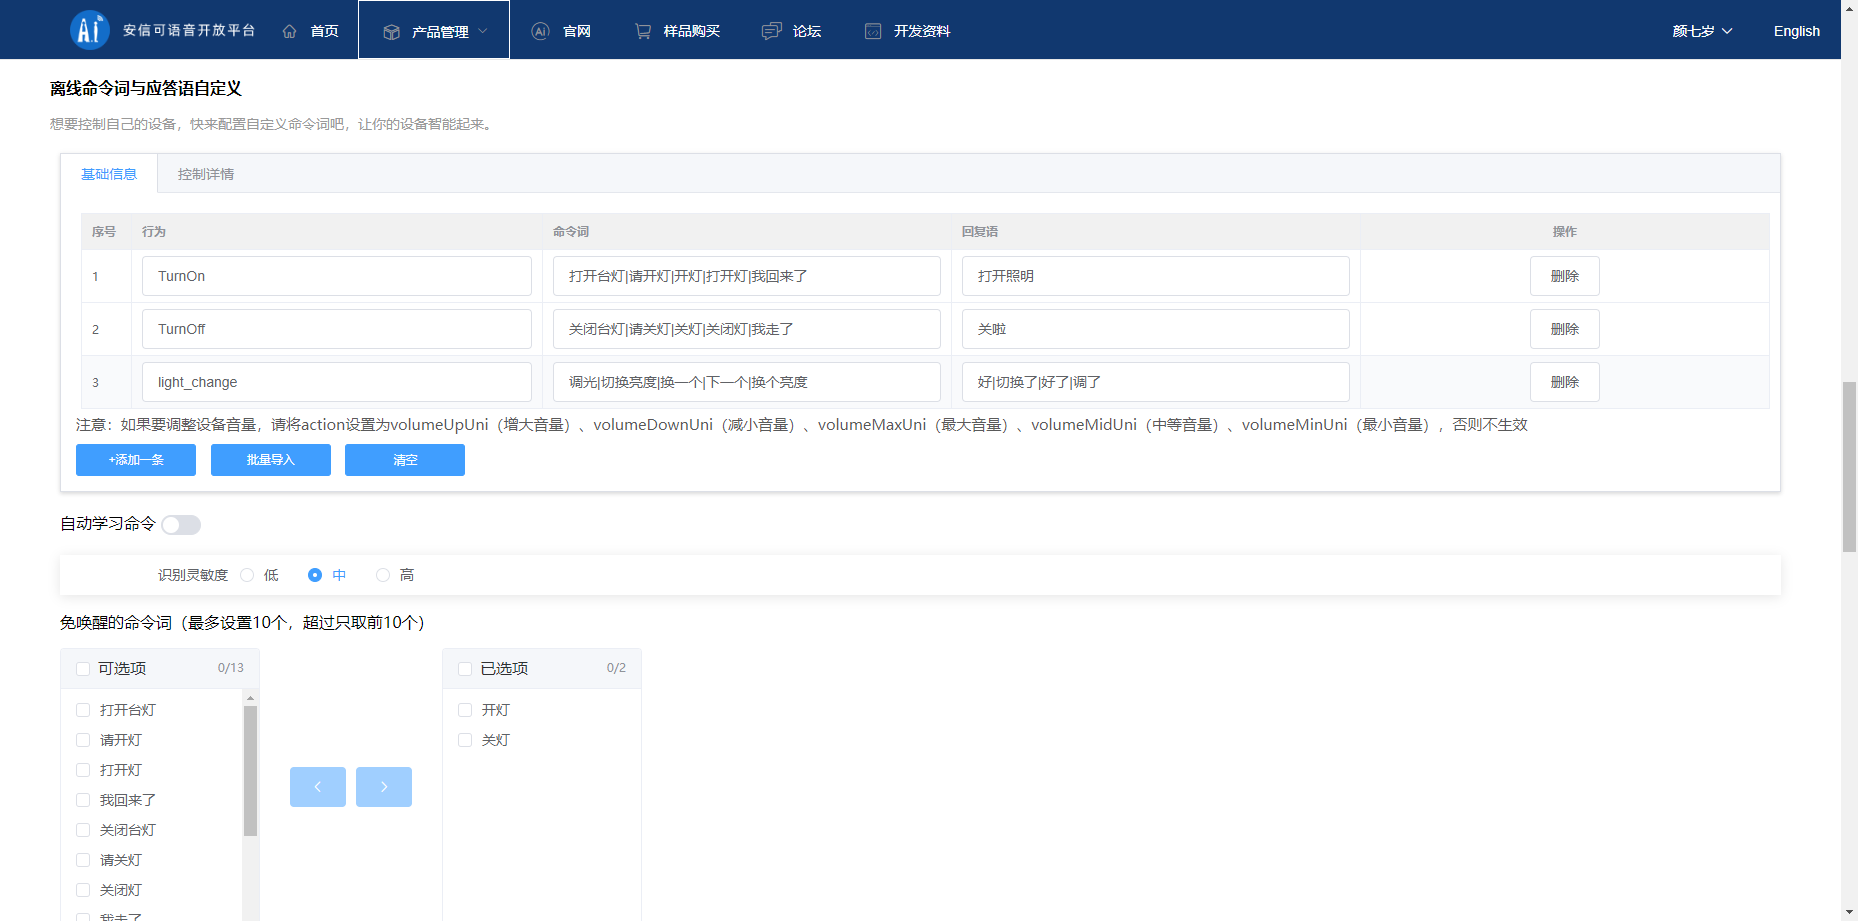This screenshot has height=921, width=1858.
Task: Select 中 recognition sensitivity
Action: tap(315, 575)
